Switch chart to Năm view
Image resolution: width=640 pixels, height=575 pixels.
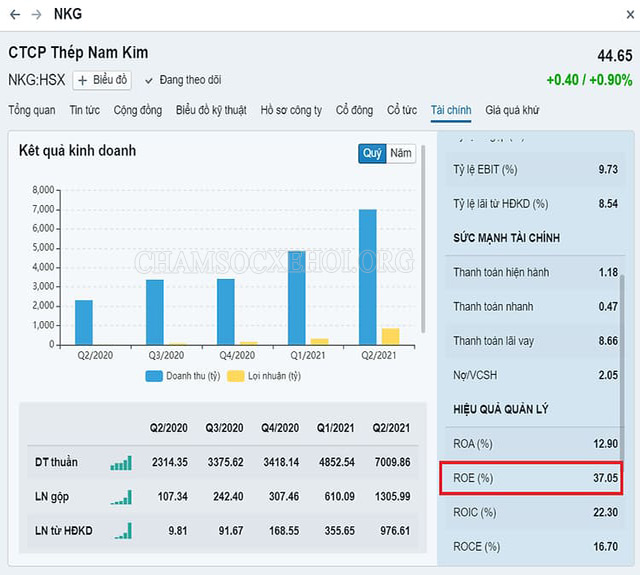tap(401, 153)
